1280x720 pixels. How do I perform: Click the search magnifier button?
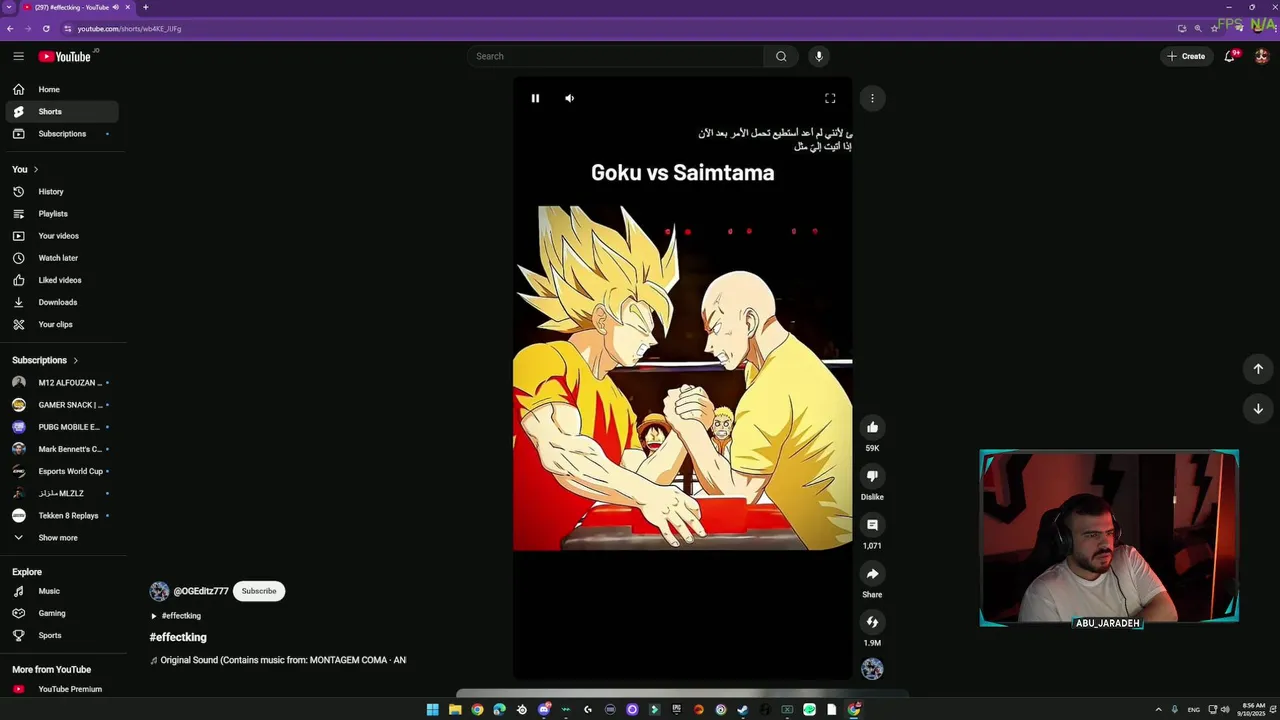(x=781, y=56)
